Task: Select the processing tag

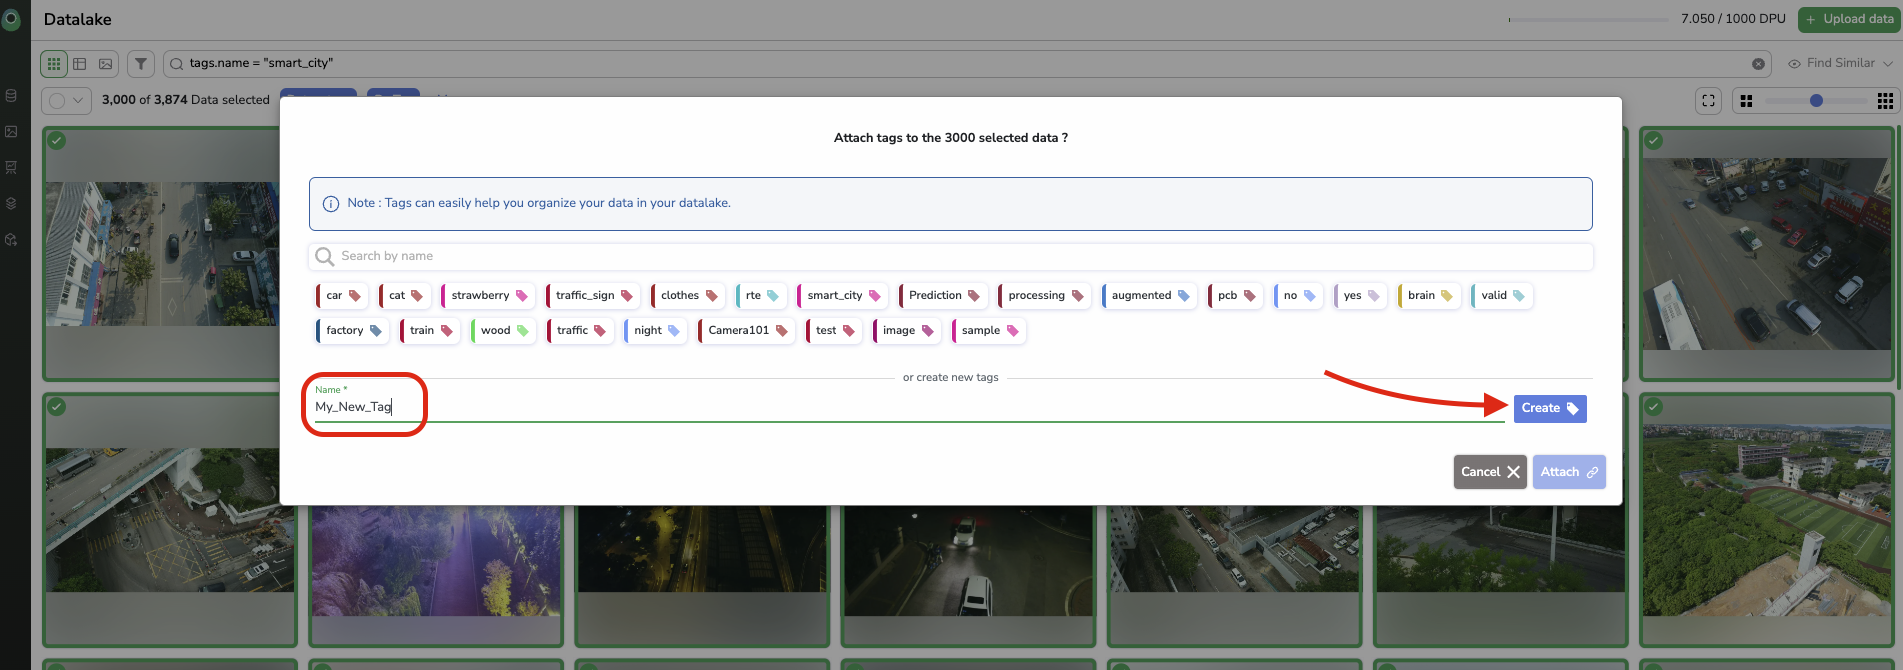Action: 1045,296
